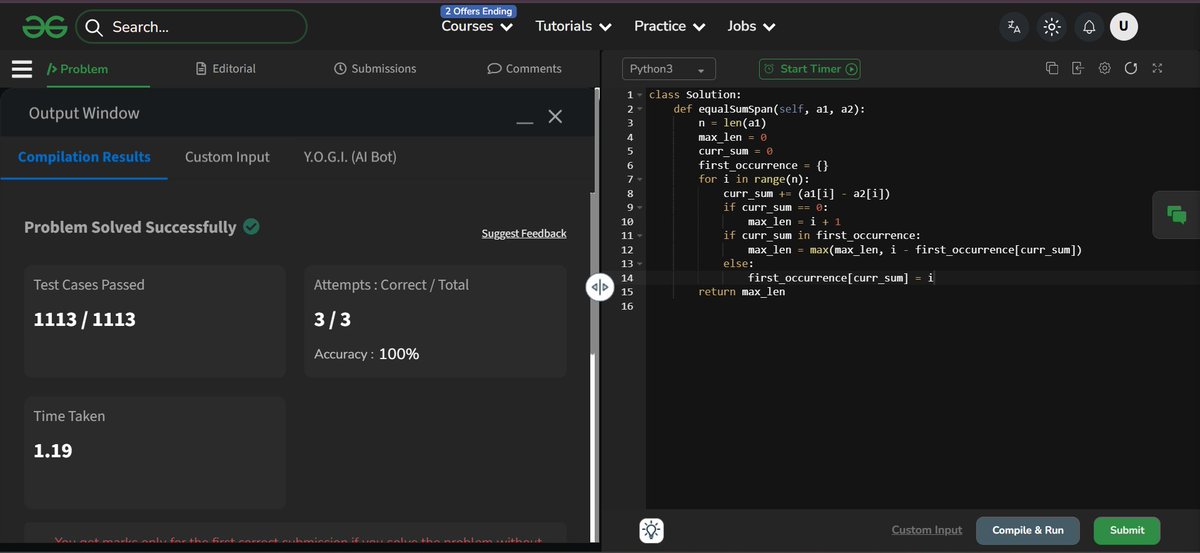
Task: Expand the Practice dropdown
Action: point(670,27)
